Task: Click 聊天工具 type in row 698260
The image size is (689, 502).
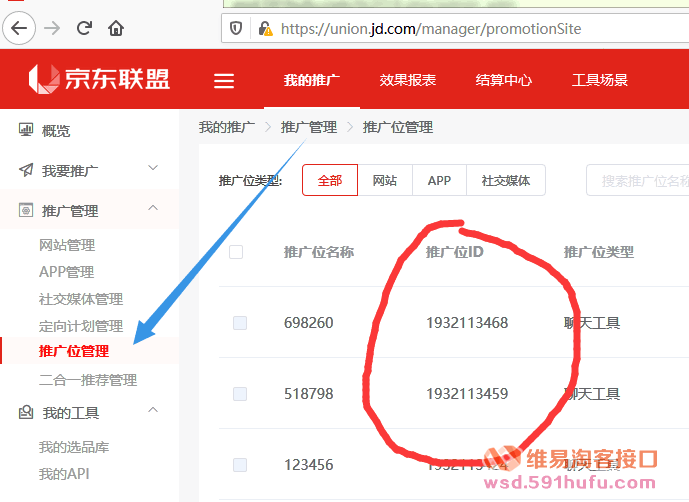Action: pyautogui.click(x=592, y=323)
